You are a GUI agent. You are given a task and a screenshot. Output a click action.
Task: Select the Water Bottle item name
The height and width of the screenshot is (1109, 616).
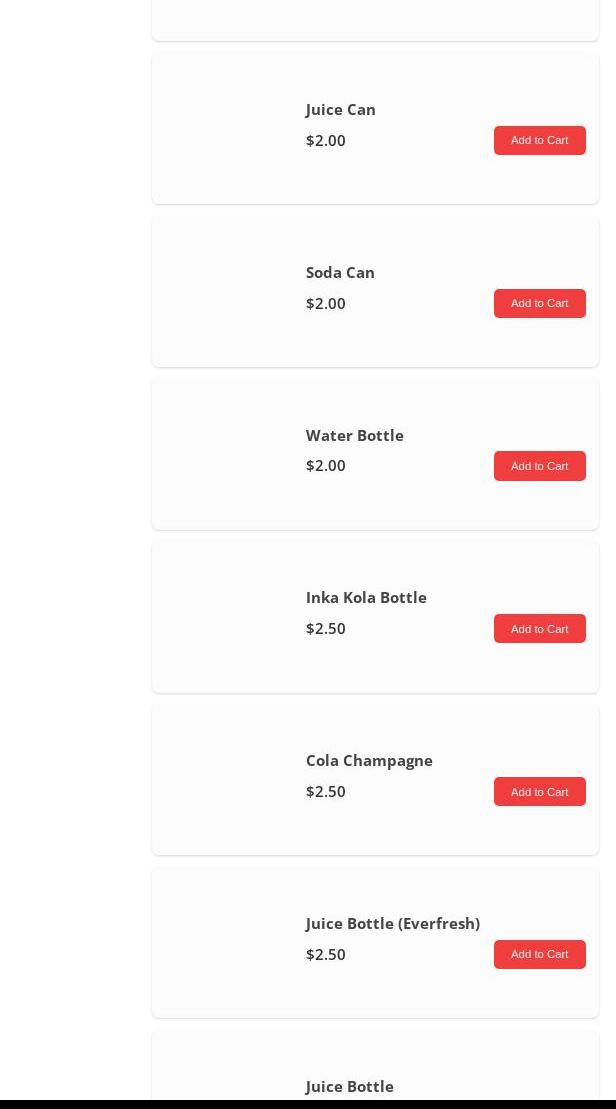point(354,435)
